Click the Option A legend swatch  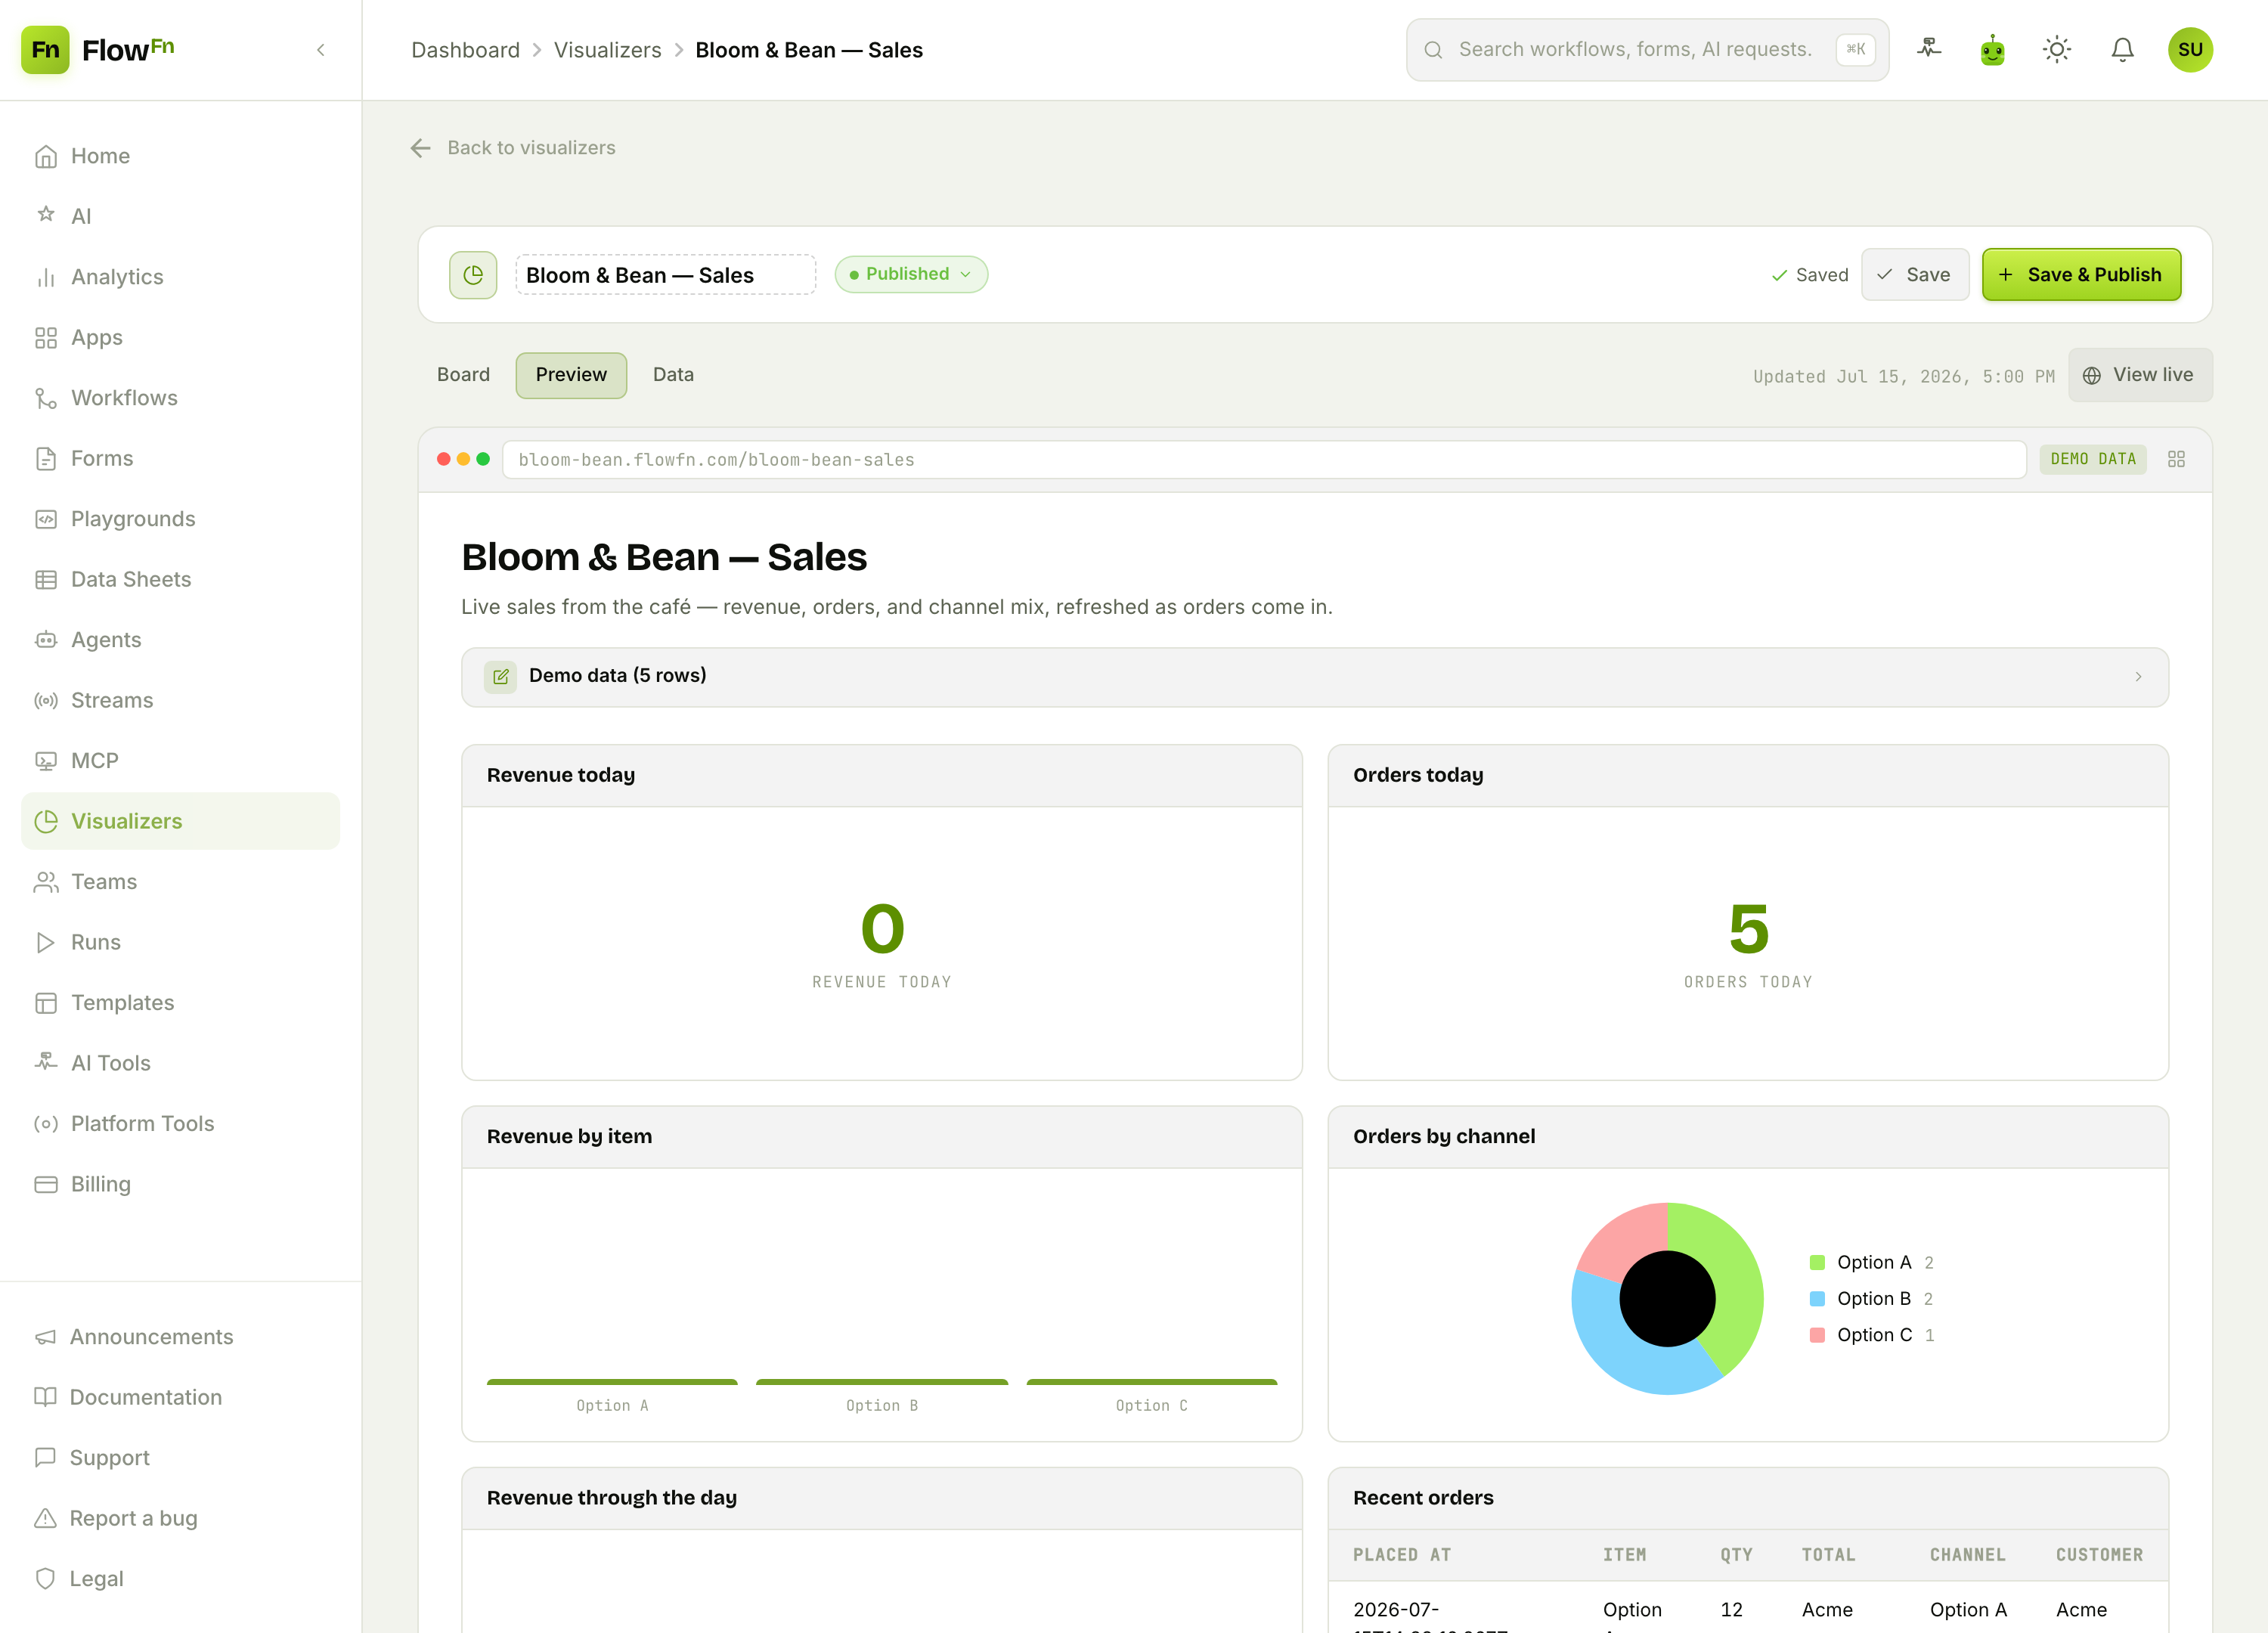click(1817, 1262)
